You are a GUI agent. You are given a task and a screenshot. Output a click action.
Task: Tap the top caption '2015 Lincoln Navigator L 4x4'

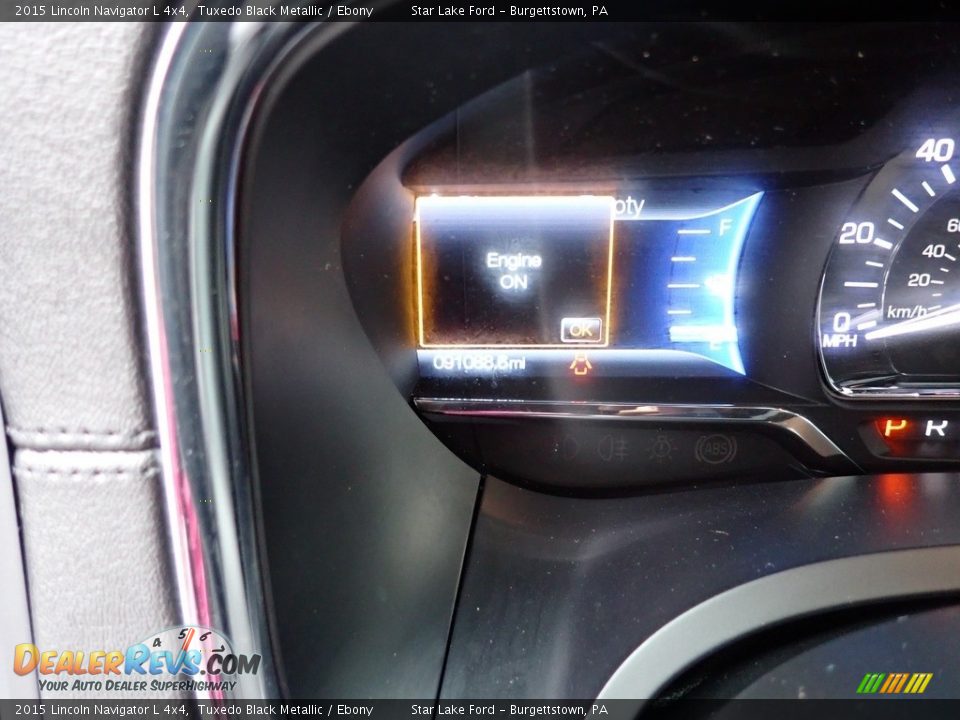click(101, 10)
